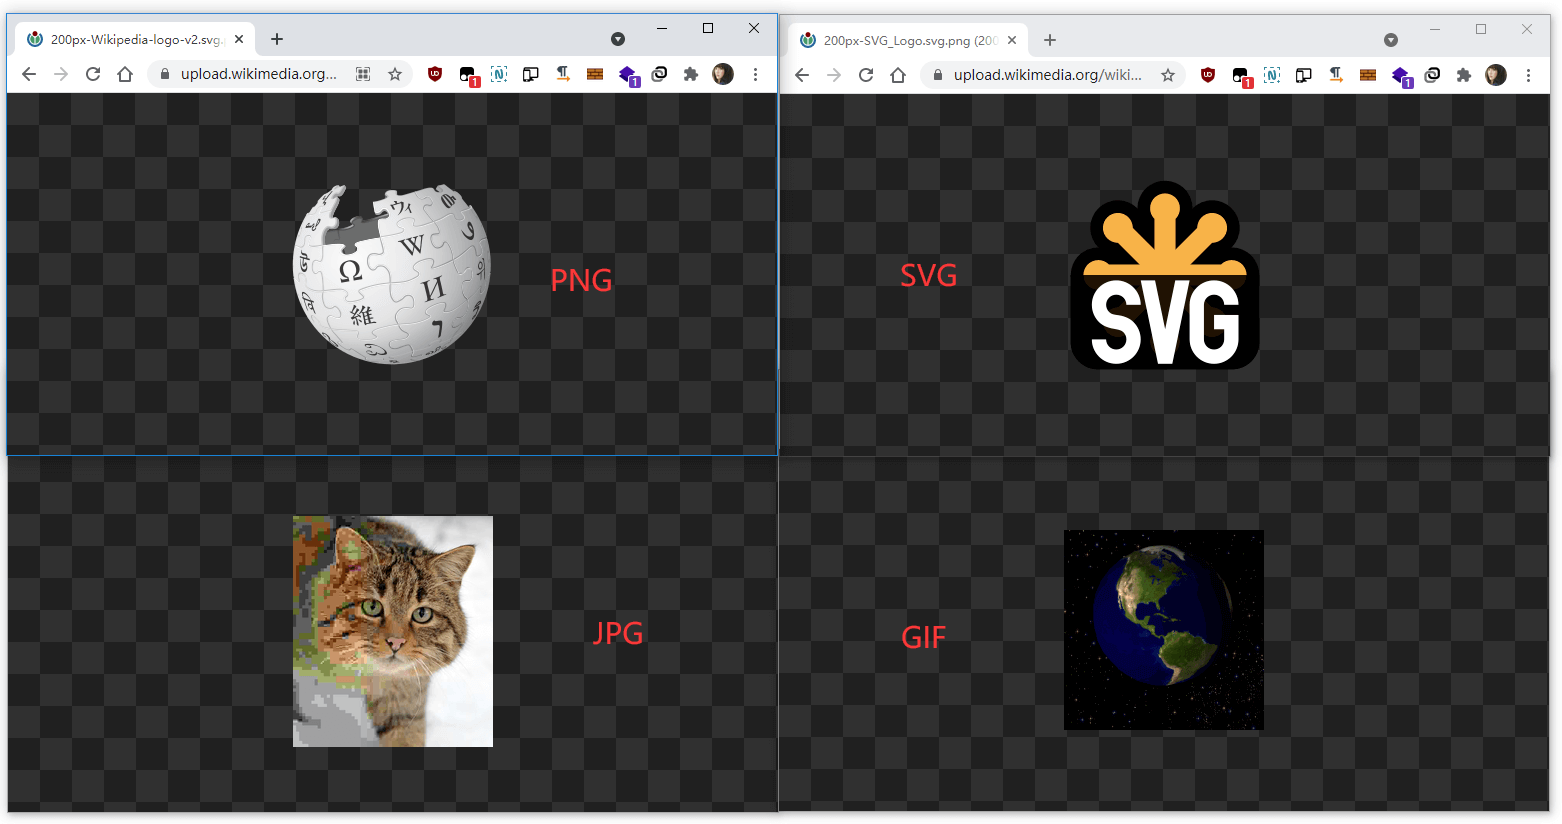Screen dimensions: 1562x824
Task: Click the red SVG text label
Action: tap(929, 275)
